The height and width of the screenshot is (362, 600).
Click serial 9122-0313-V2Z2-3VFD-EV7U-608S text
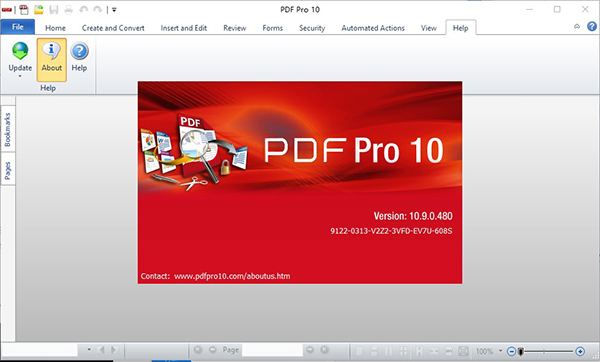pos(391,231)
